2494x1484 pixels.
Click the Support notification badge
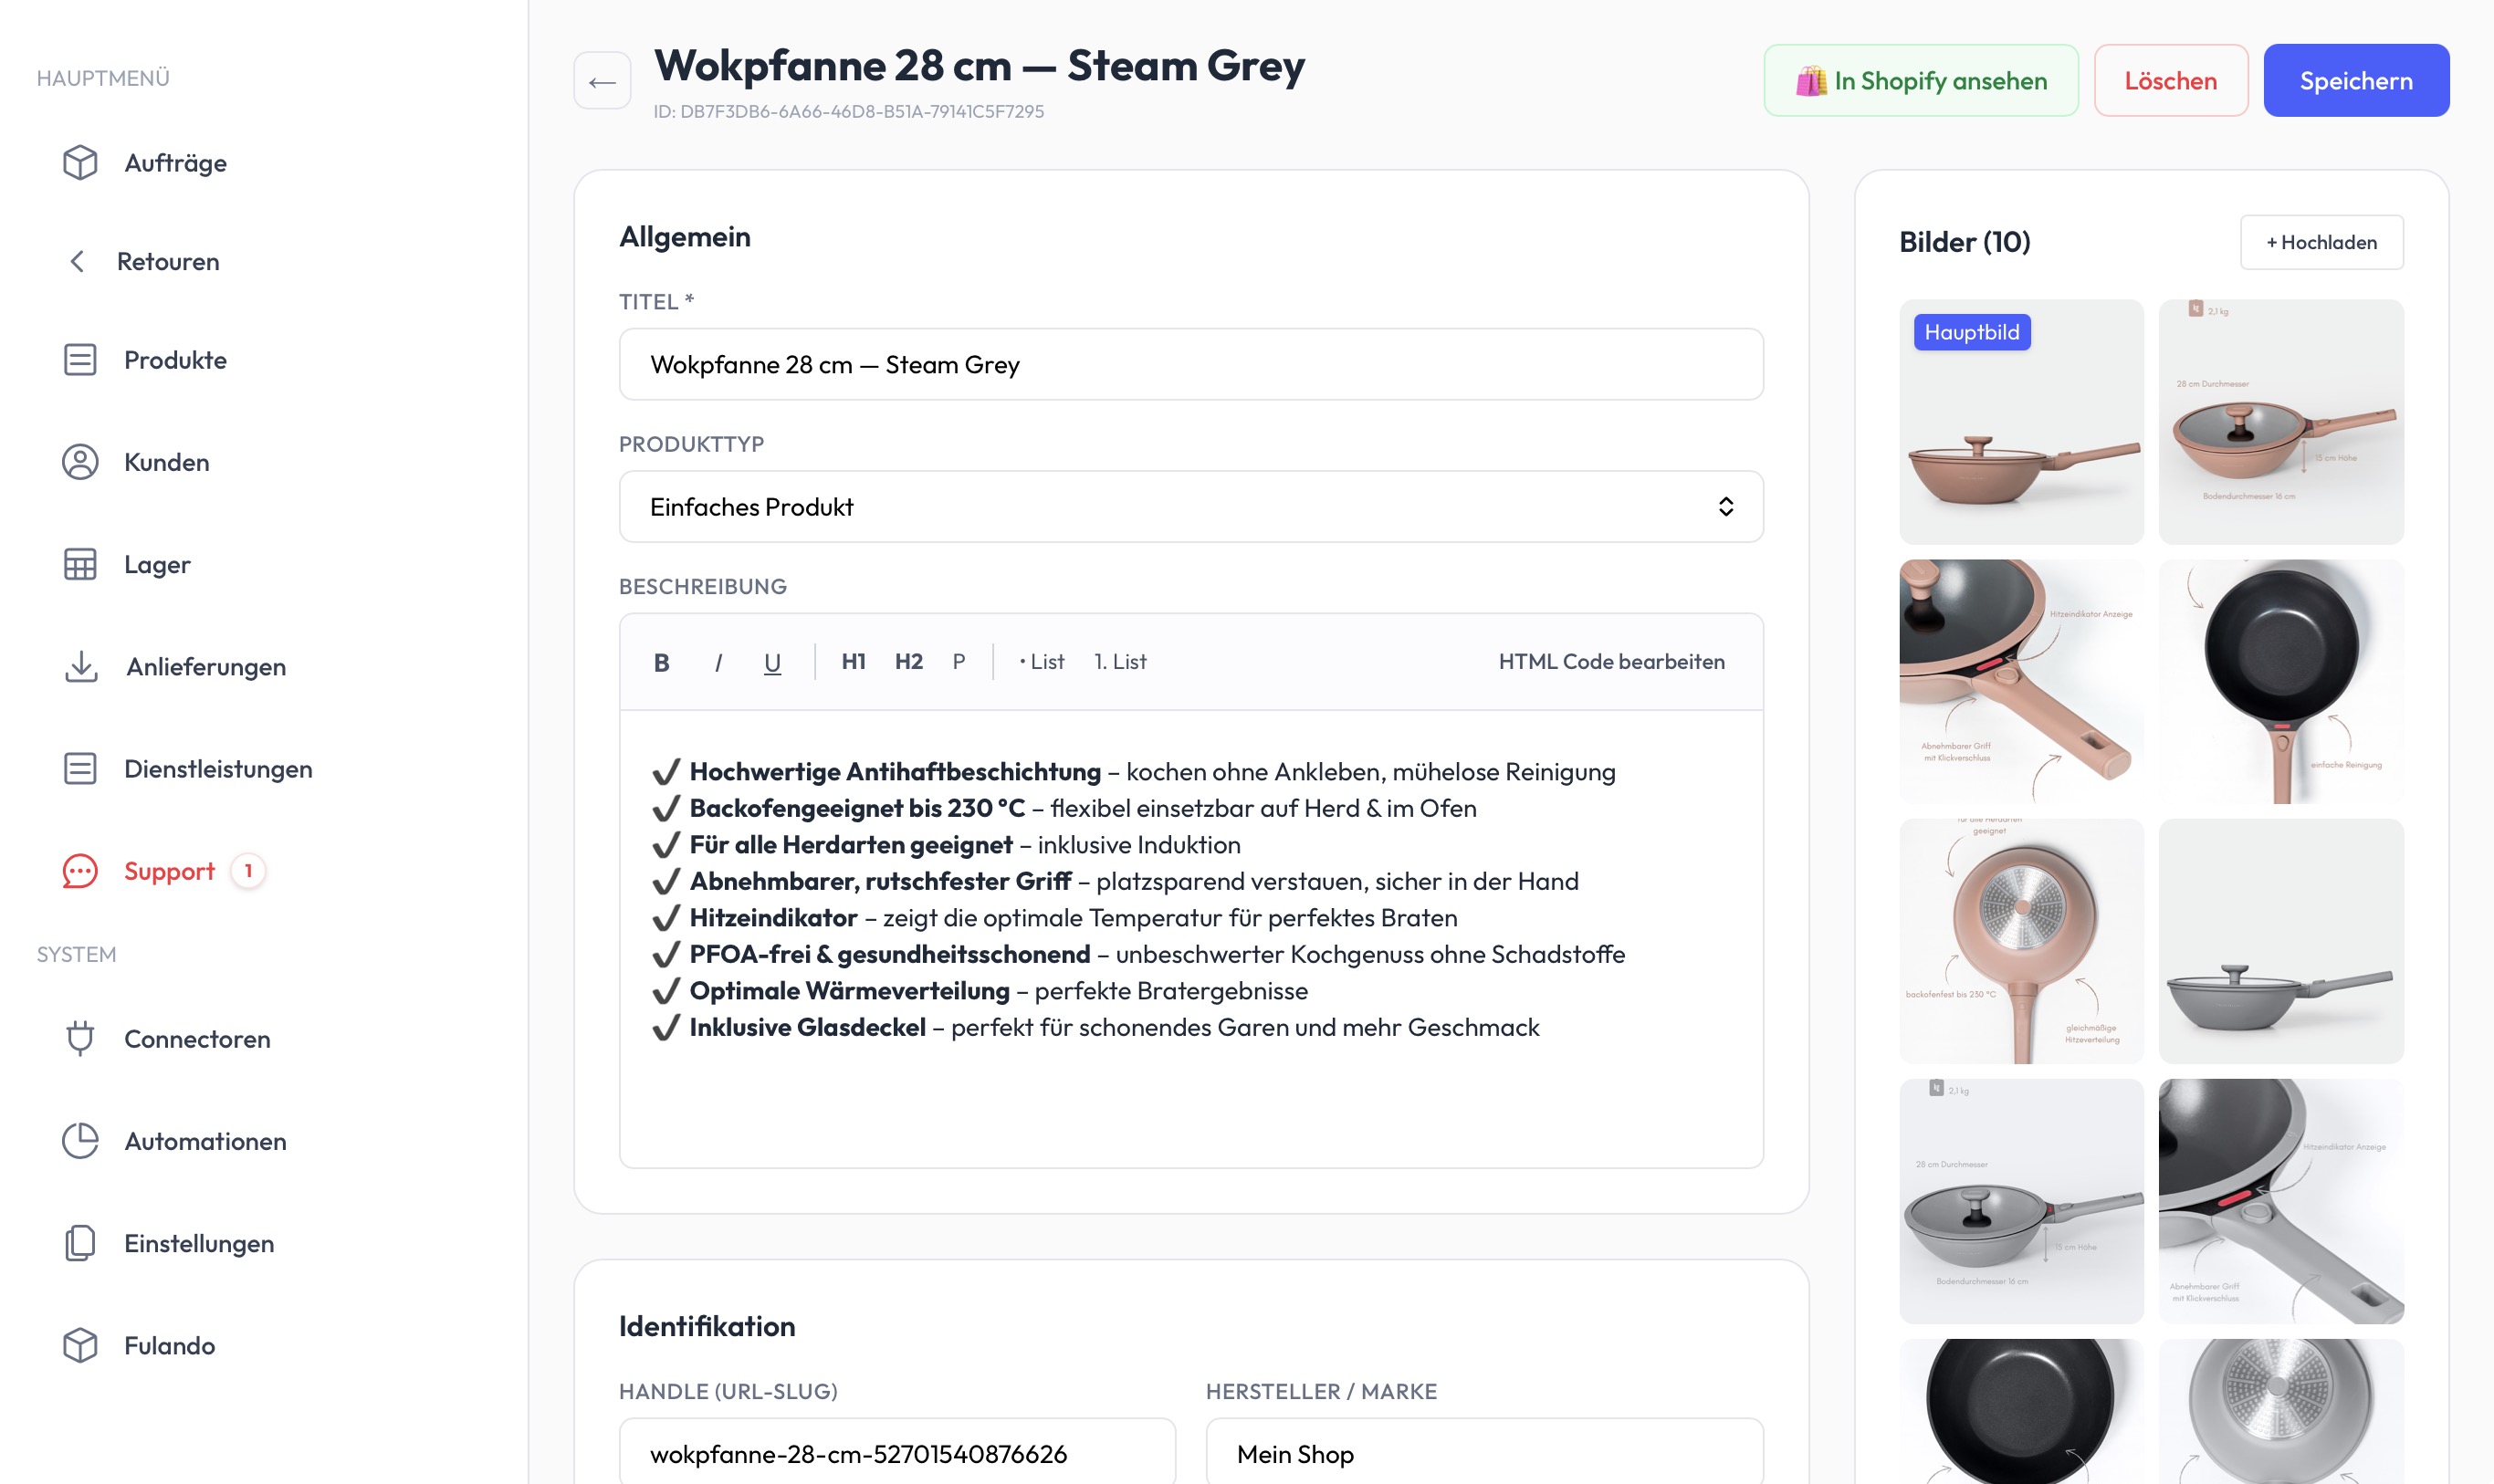[x=248, y=871]
